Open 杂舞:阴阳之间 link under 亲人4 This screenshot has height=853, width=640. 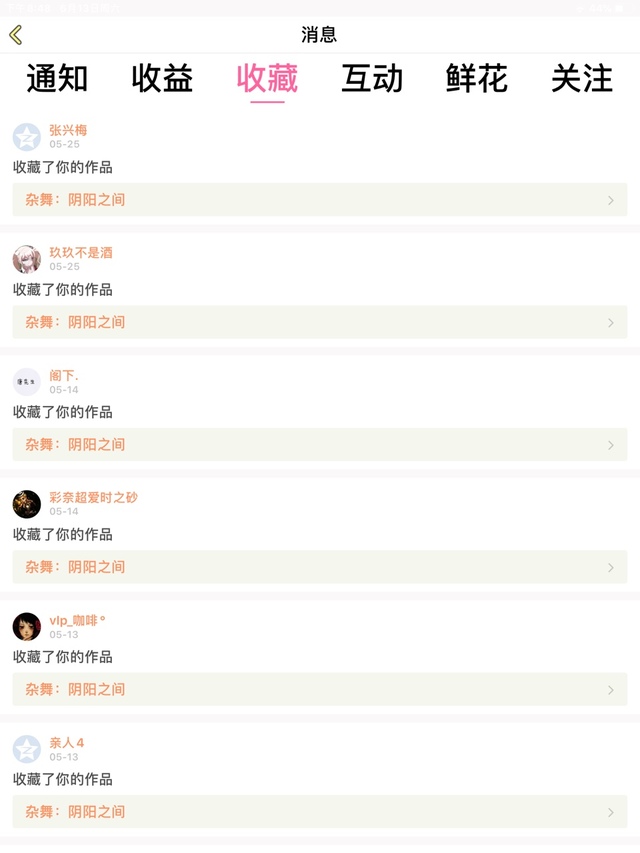click(x=76, y=812)
